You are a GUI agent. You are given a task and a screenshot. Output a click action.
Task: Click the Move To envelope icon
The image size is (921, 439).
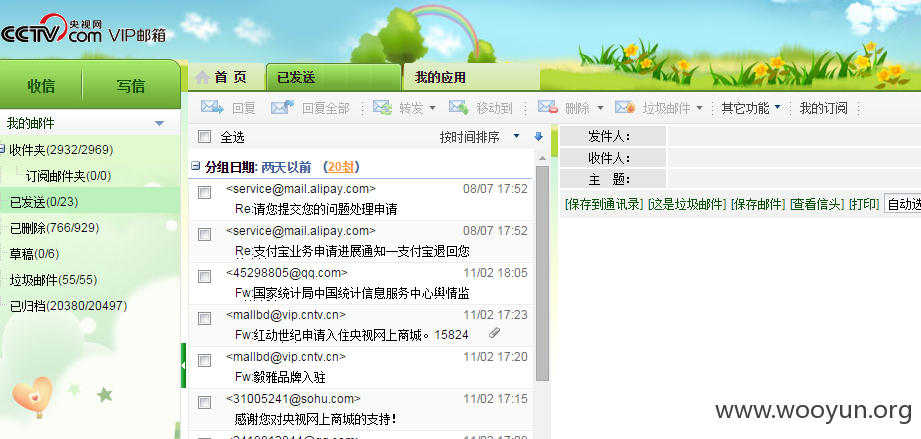point(459,108)
